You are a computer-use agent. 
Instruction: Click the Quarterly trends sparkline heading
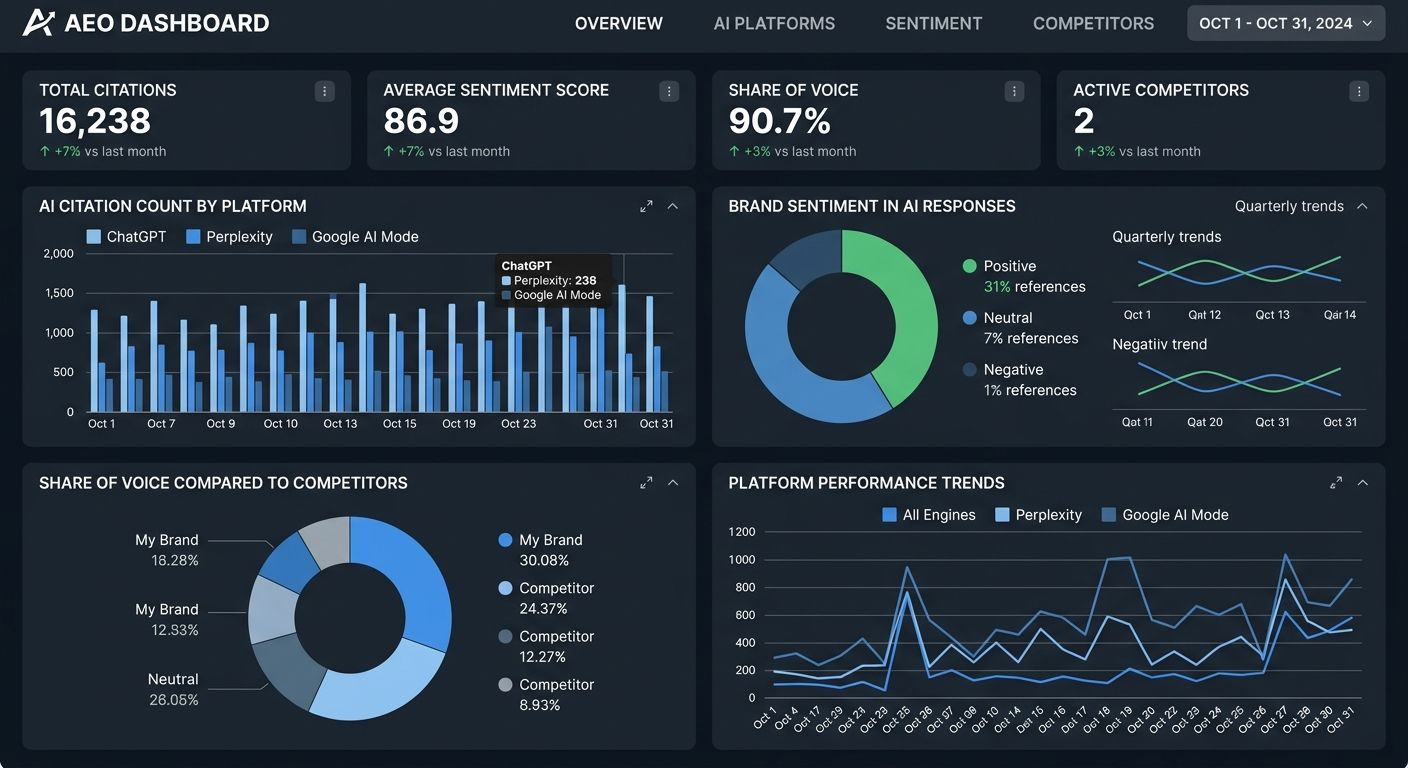click(1167, 237)
